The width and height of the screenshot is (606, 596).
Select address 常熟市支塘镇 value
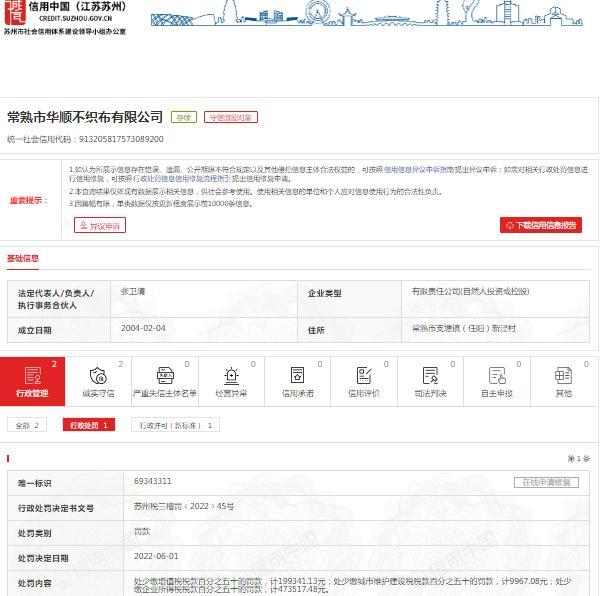click(463, 328)
